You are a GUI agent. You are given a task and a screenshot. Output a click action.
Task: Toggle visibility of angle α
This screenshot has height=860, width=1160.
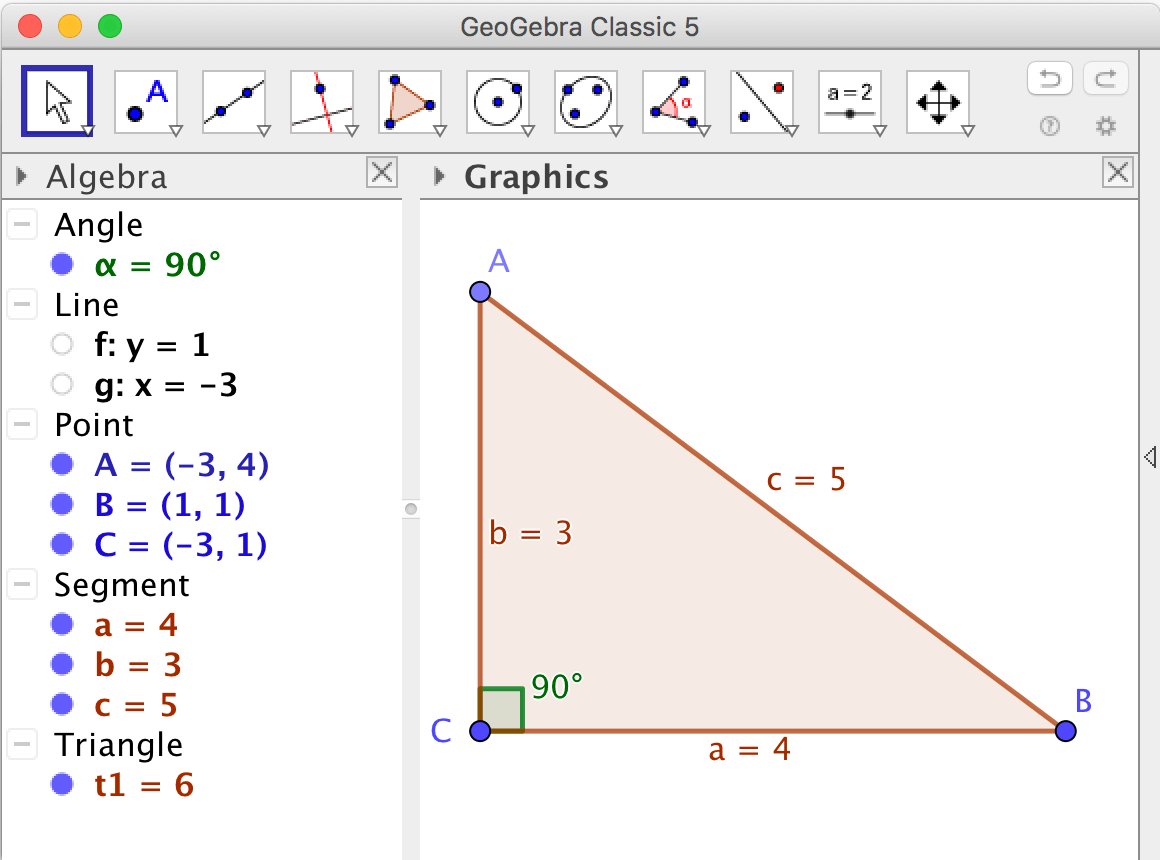click(62, 264)
